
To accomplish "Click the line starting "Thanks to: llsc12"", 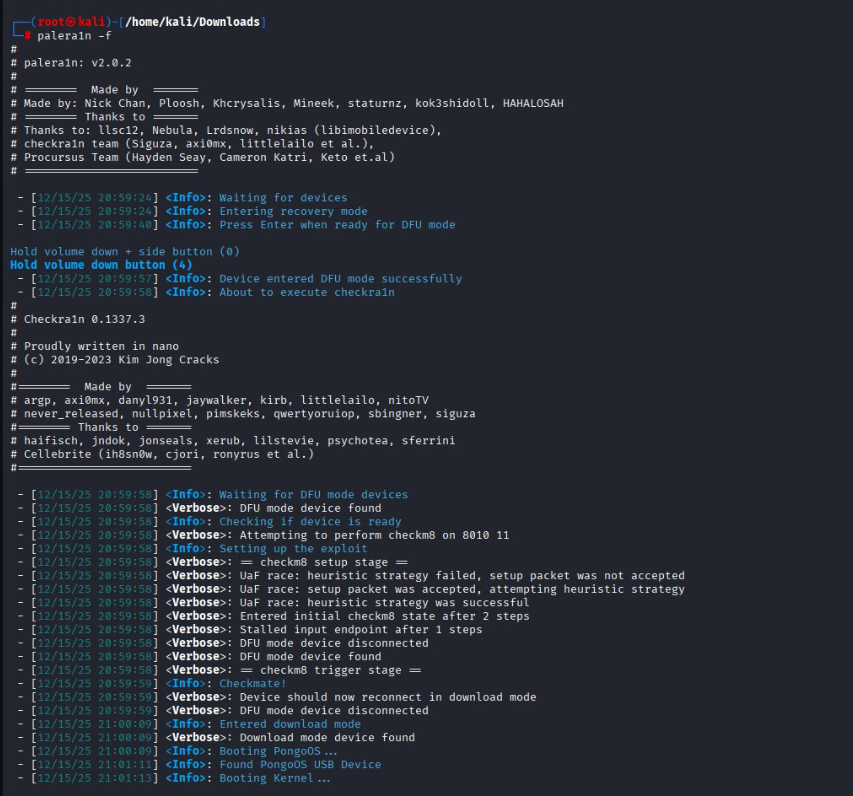I will coord(233,130).
